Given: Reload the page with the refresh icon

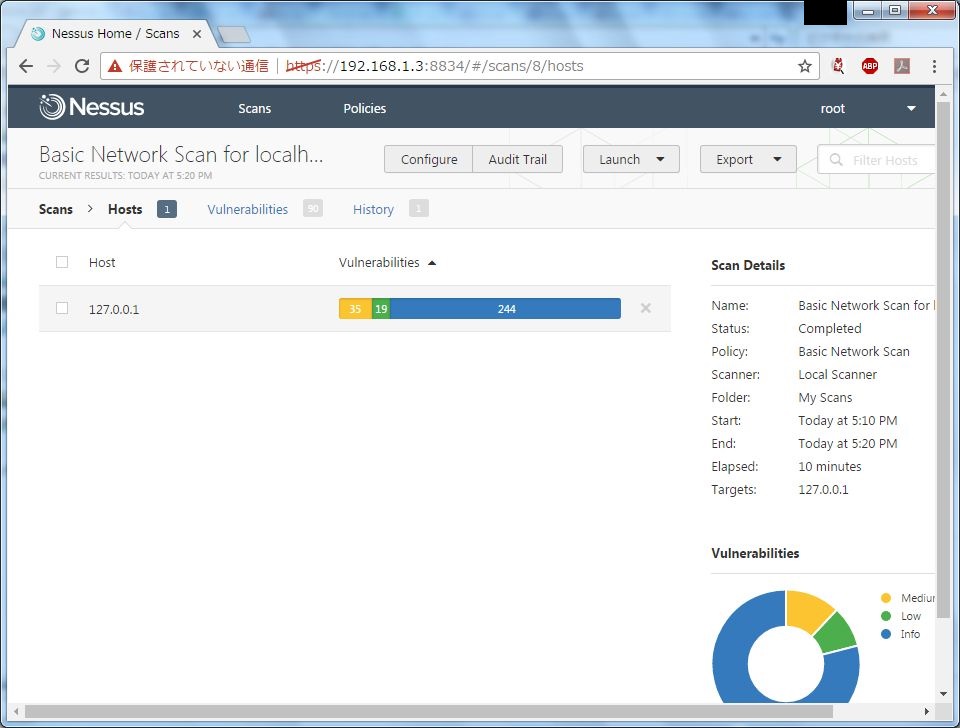Looking at the screenshot, I should tap(82, 66).
